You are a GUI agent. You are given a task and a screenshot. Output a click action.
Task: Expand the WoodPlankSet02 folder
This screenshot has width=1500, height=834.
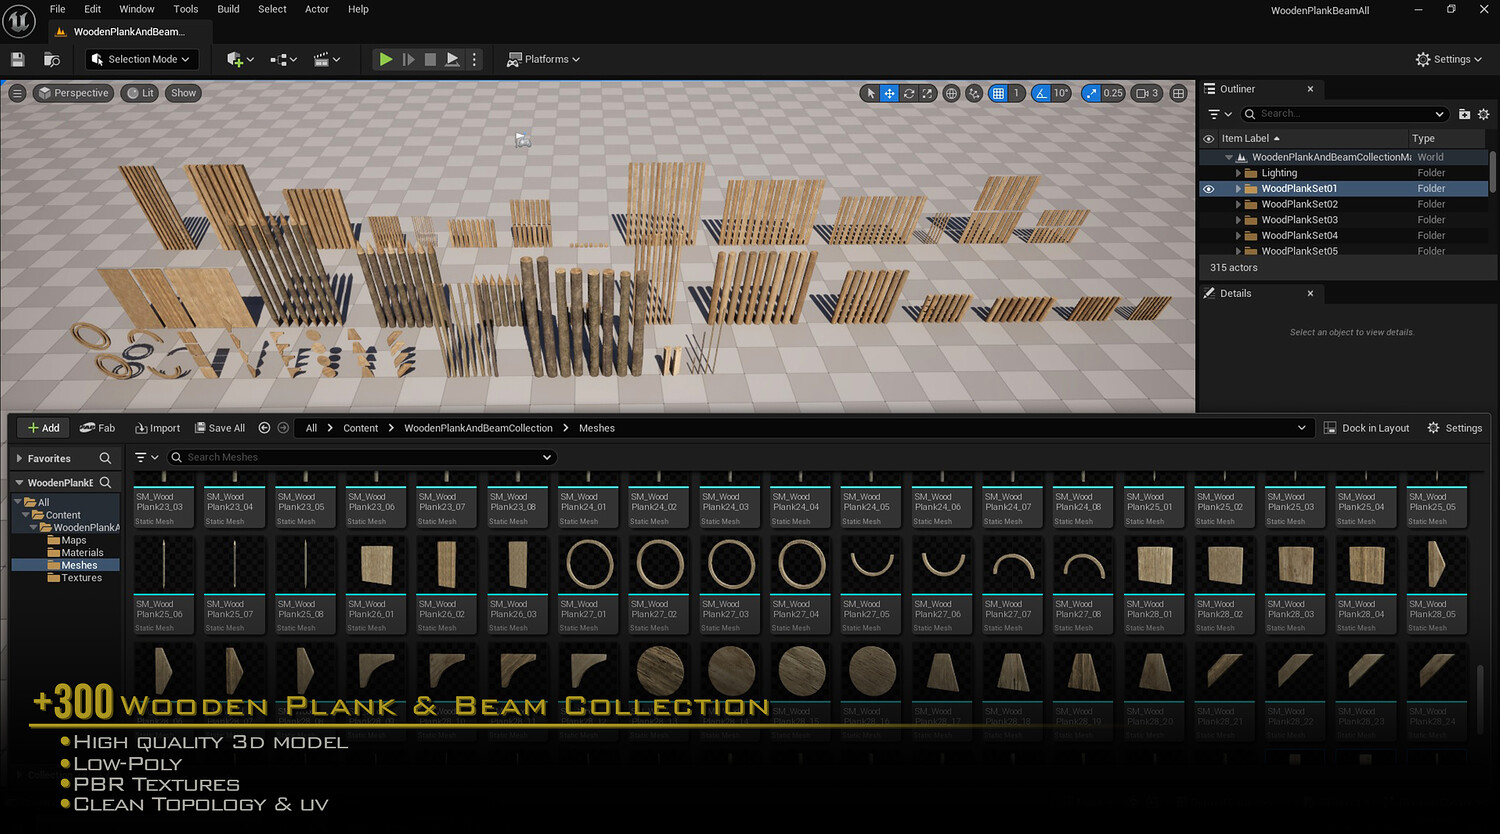pos(1238,204)
